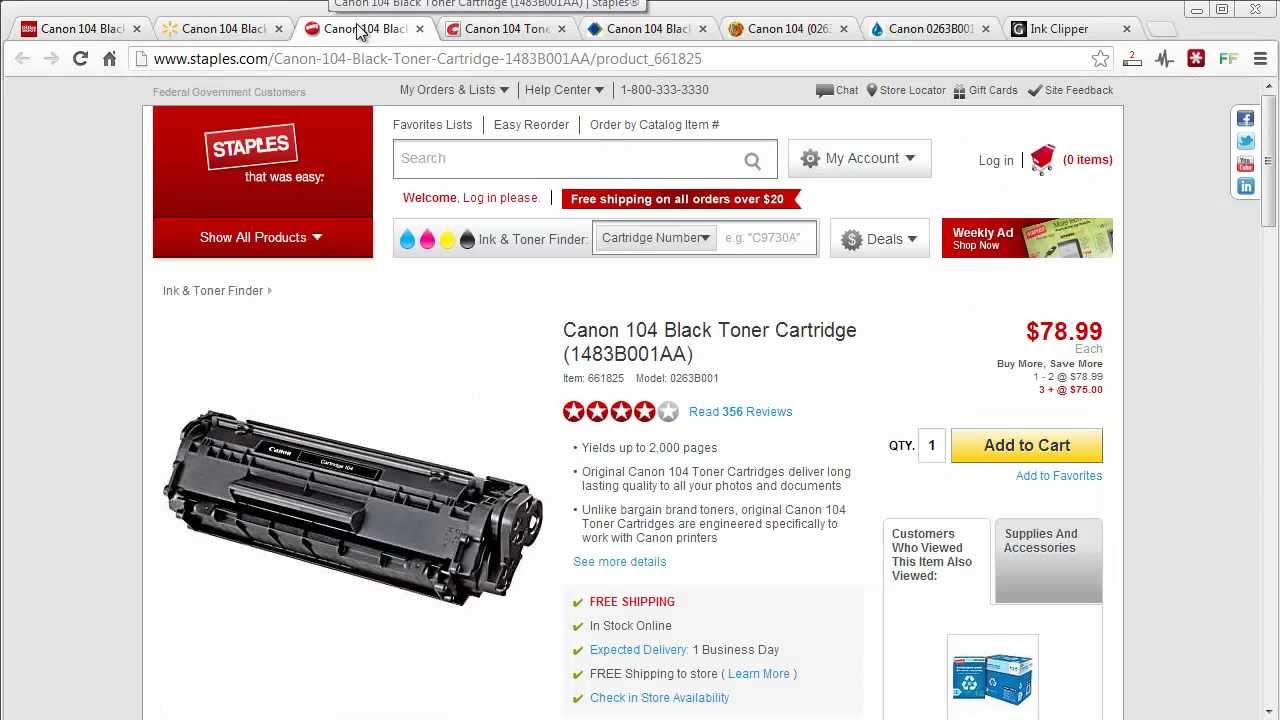
Task: Switch to the Canon 104 Tone tab
Action: 505,29
